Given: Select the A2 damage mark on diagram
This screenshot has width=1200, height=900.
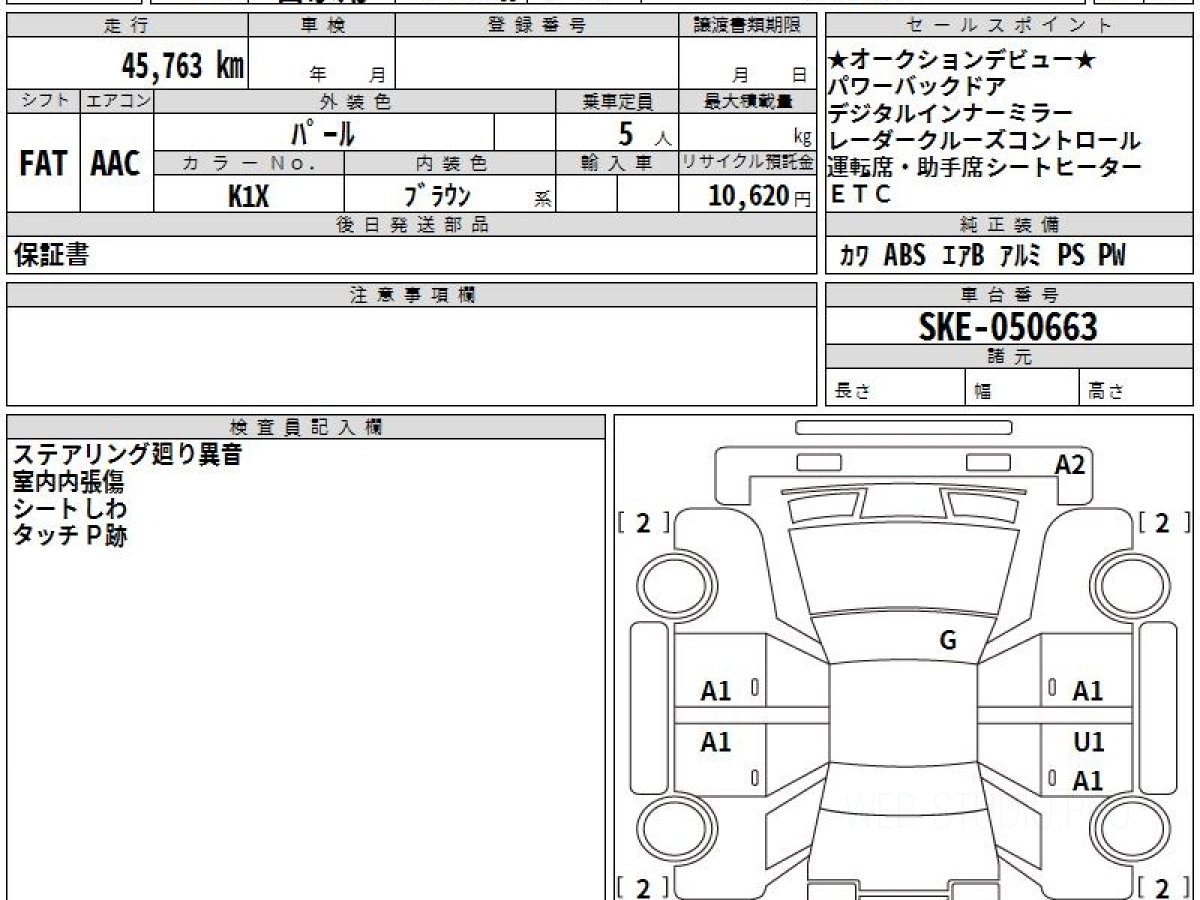Looking at the screenshot, I should tap(1070, 465).
